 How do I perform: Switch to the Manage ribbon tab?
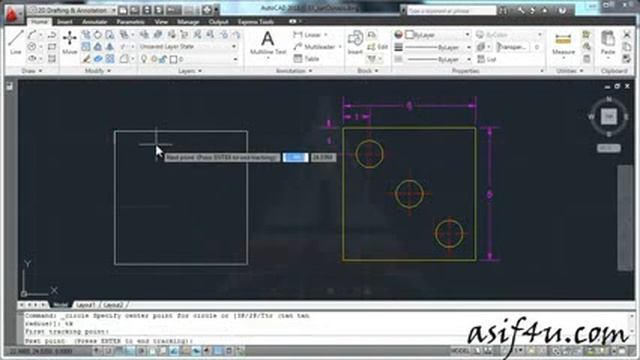coord(188,22)
